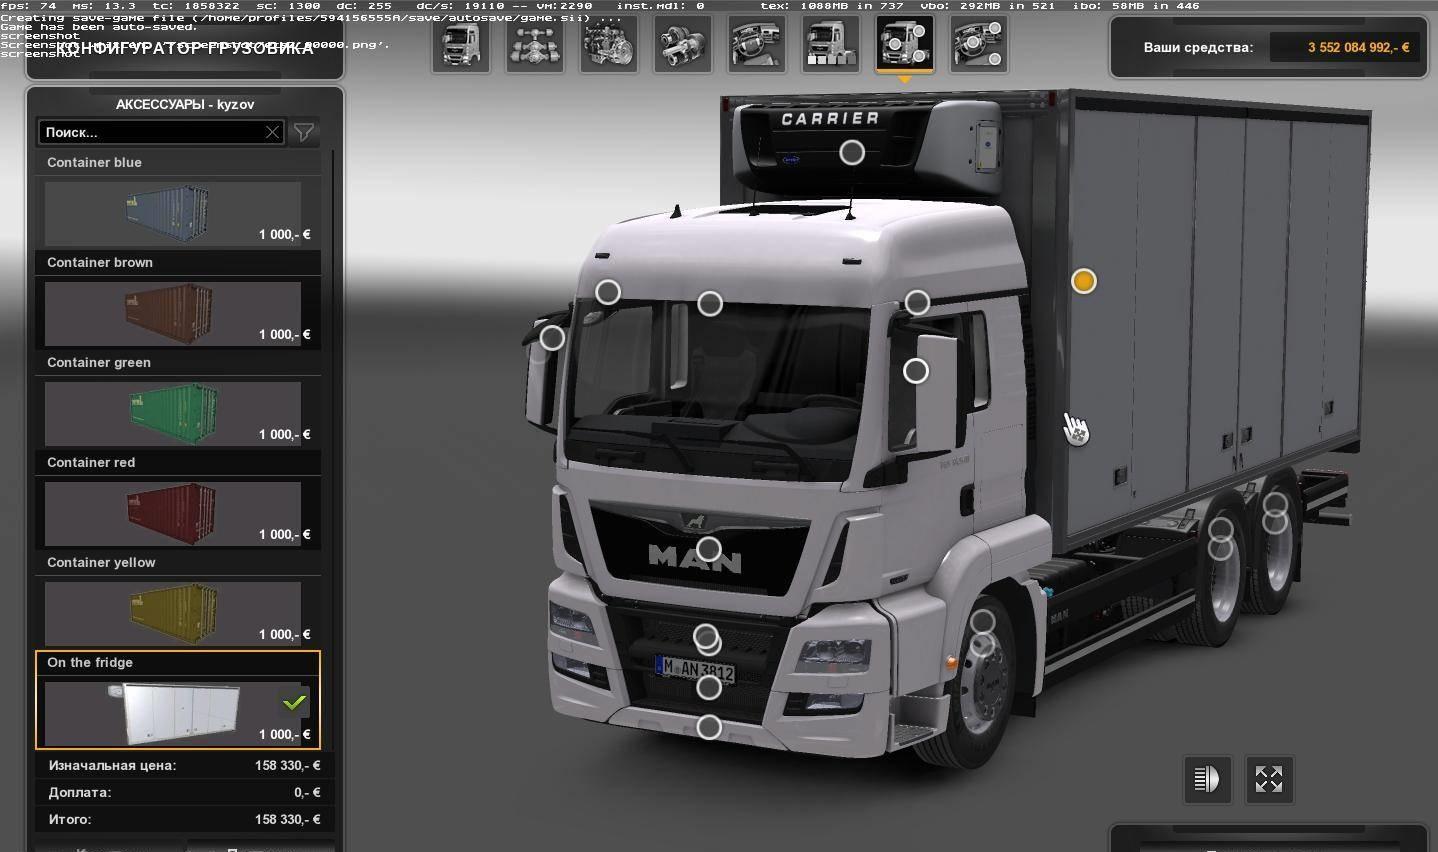This screenshot has height=852, width=1438.
Task: Open the engine upgrade category
Action: (x=609, y=45)
